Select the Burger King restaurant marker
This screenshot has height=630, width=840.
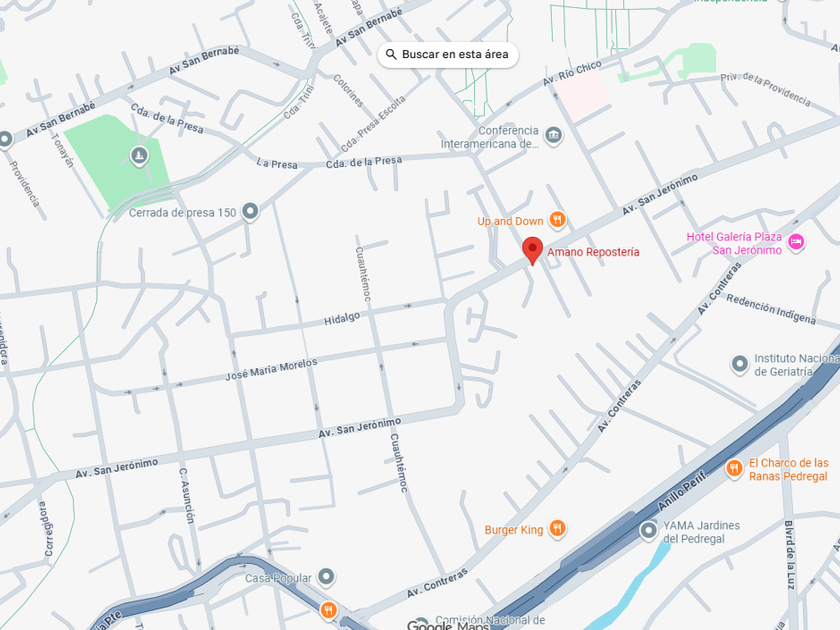tap(557, 529)
